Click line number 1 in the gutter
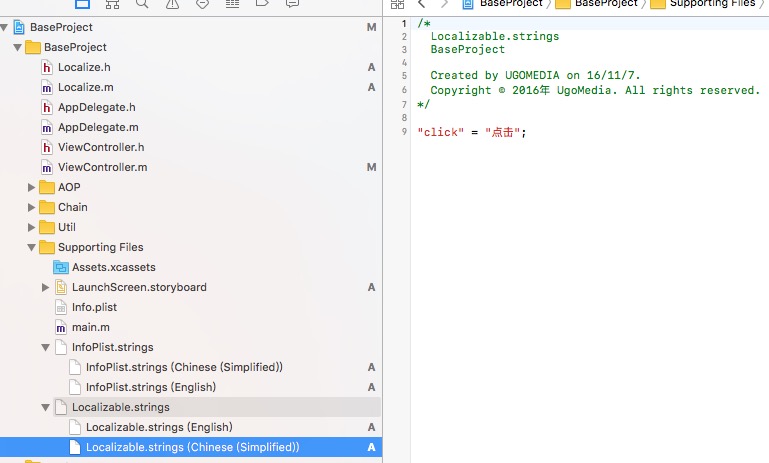The width and height of the screenshot is (769, 463). point(404,24)
